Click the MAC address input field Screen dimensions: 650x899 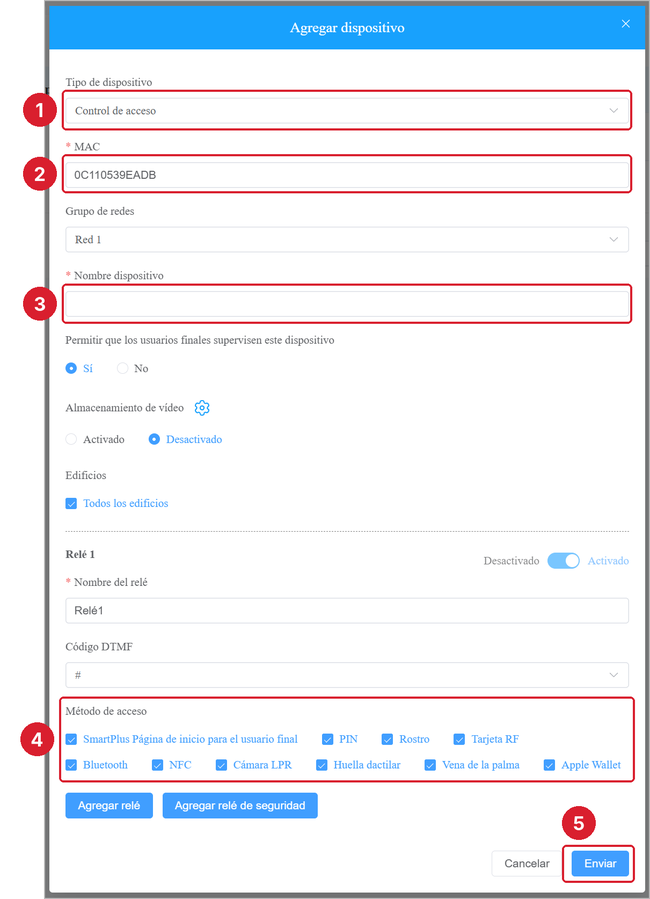347,175
